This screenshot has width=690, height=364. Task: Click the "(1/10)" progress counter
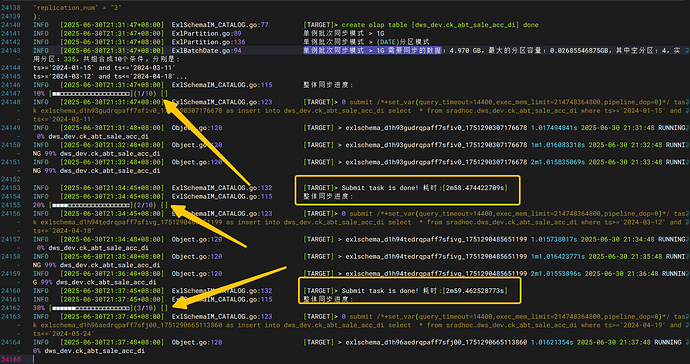(x=144, y=94)
